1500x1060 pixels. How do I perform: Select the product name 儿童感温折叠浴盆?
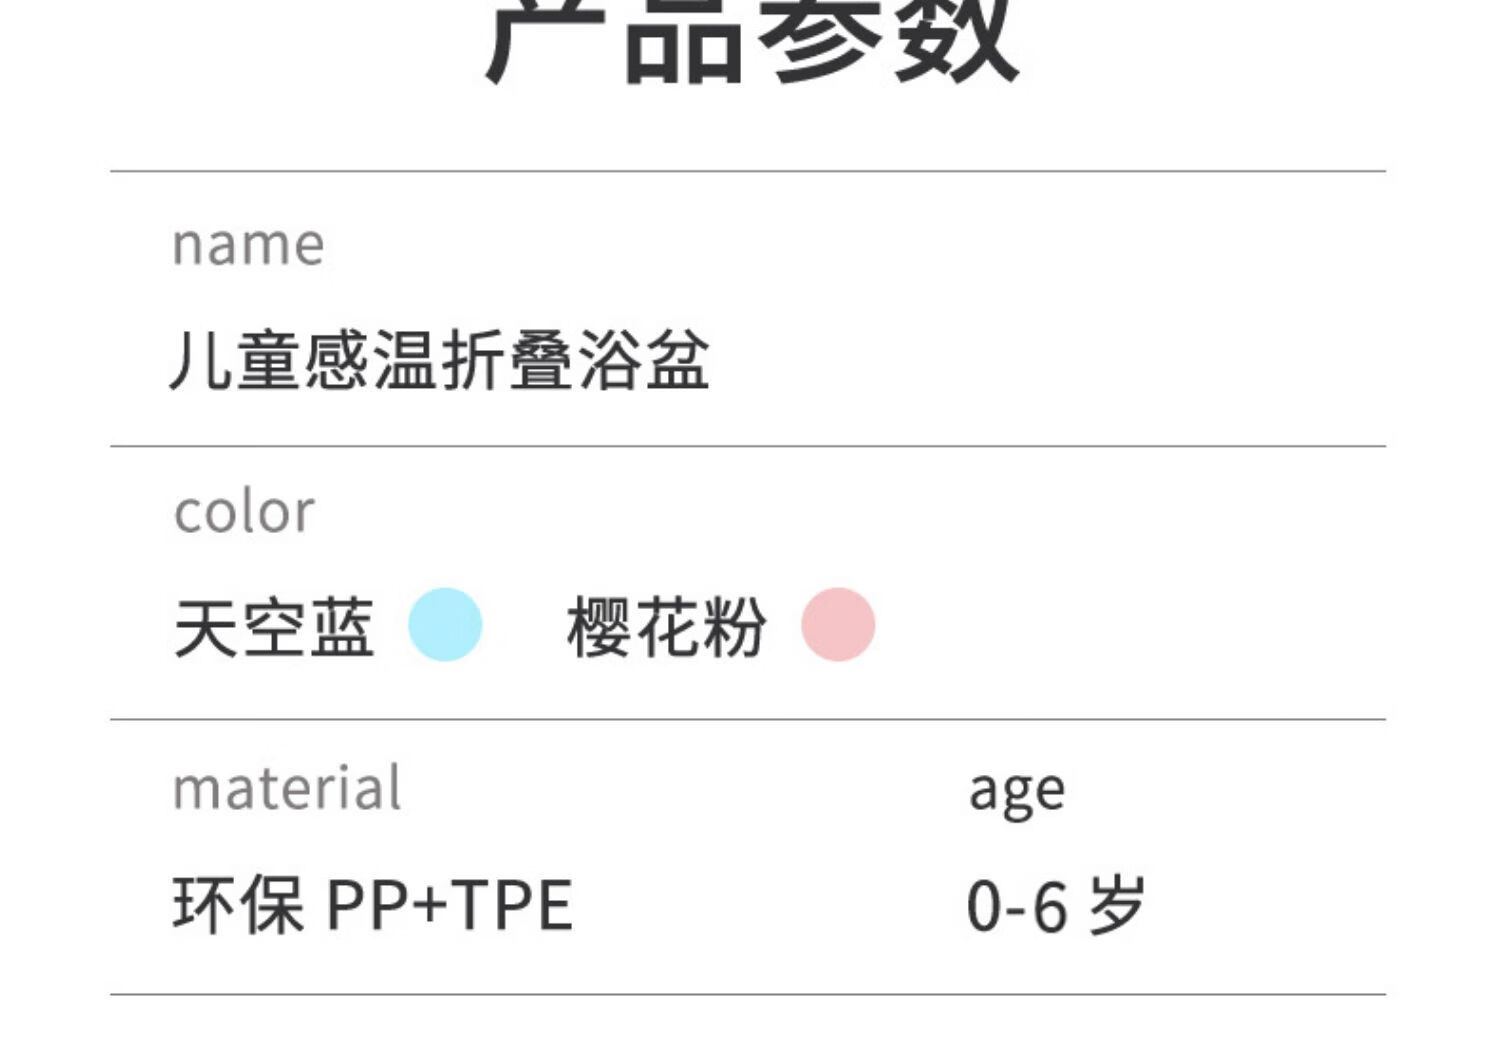(441, 360)
